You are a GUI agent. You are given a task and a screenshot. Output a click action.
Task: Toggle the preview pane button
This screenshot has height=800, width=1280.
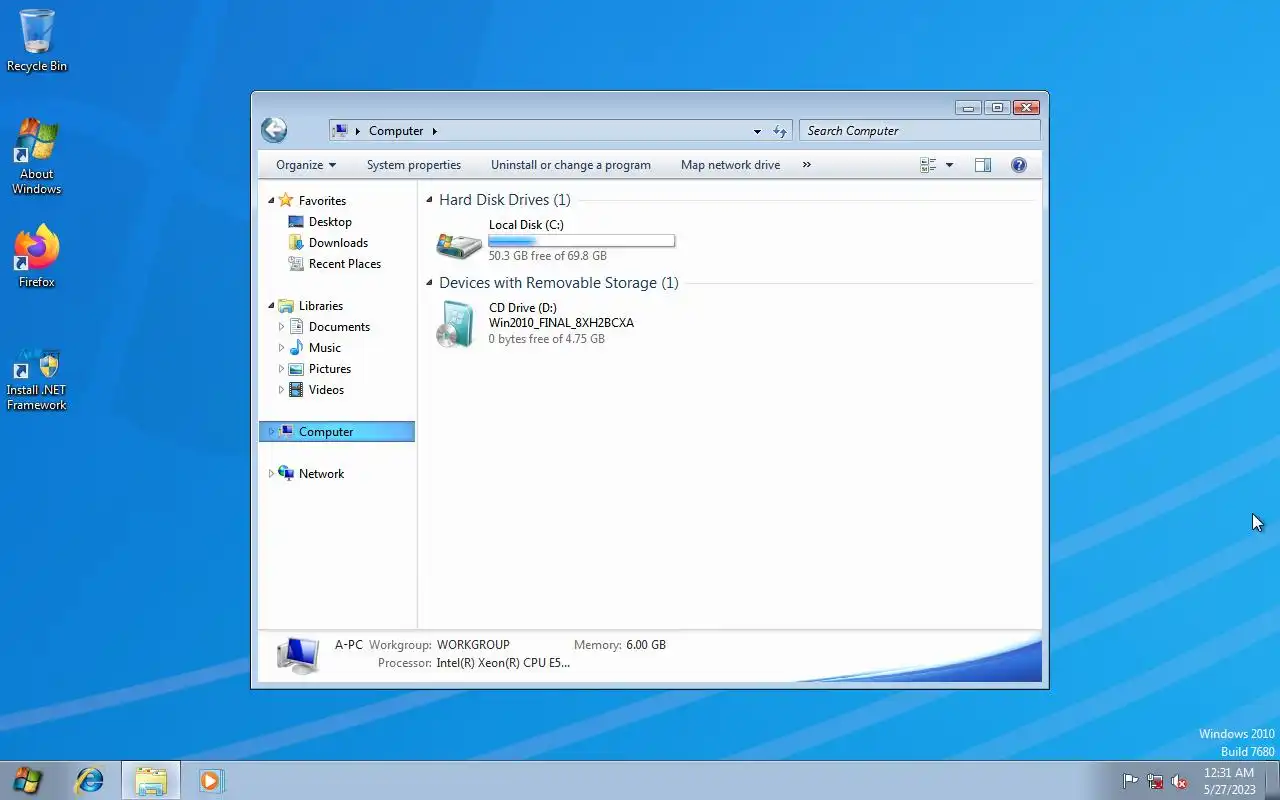[x=983, y=165]
